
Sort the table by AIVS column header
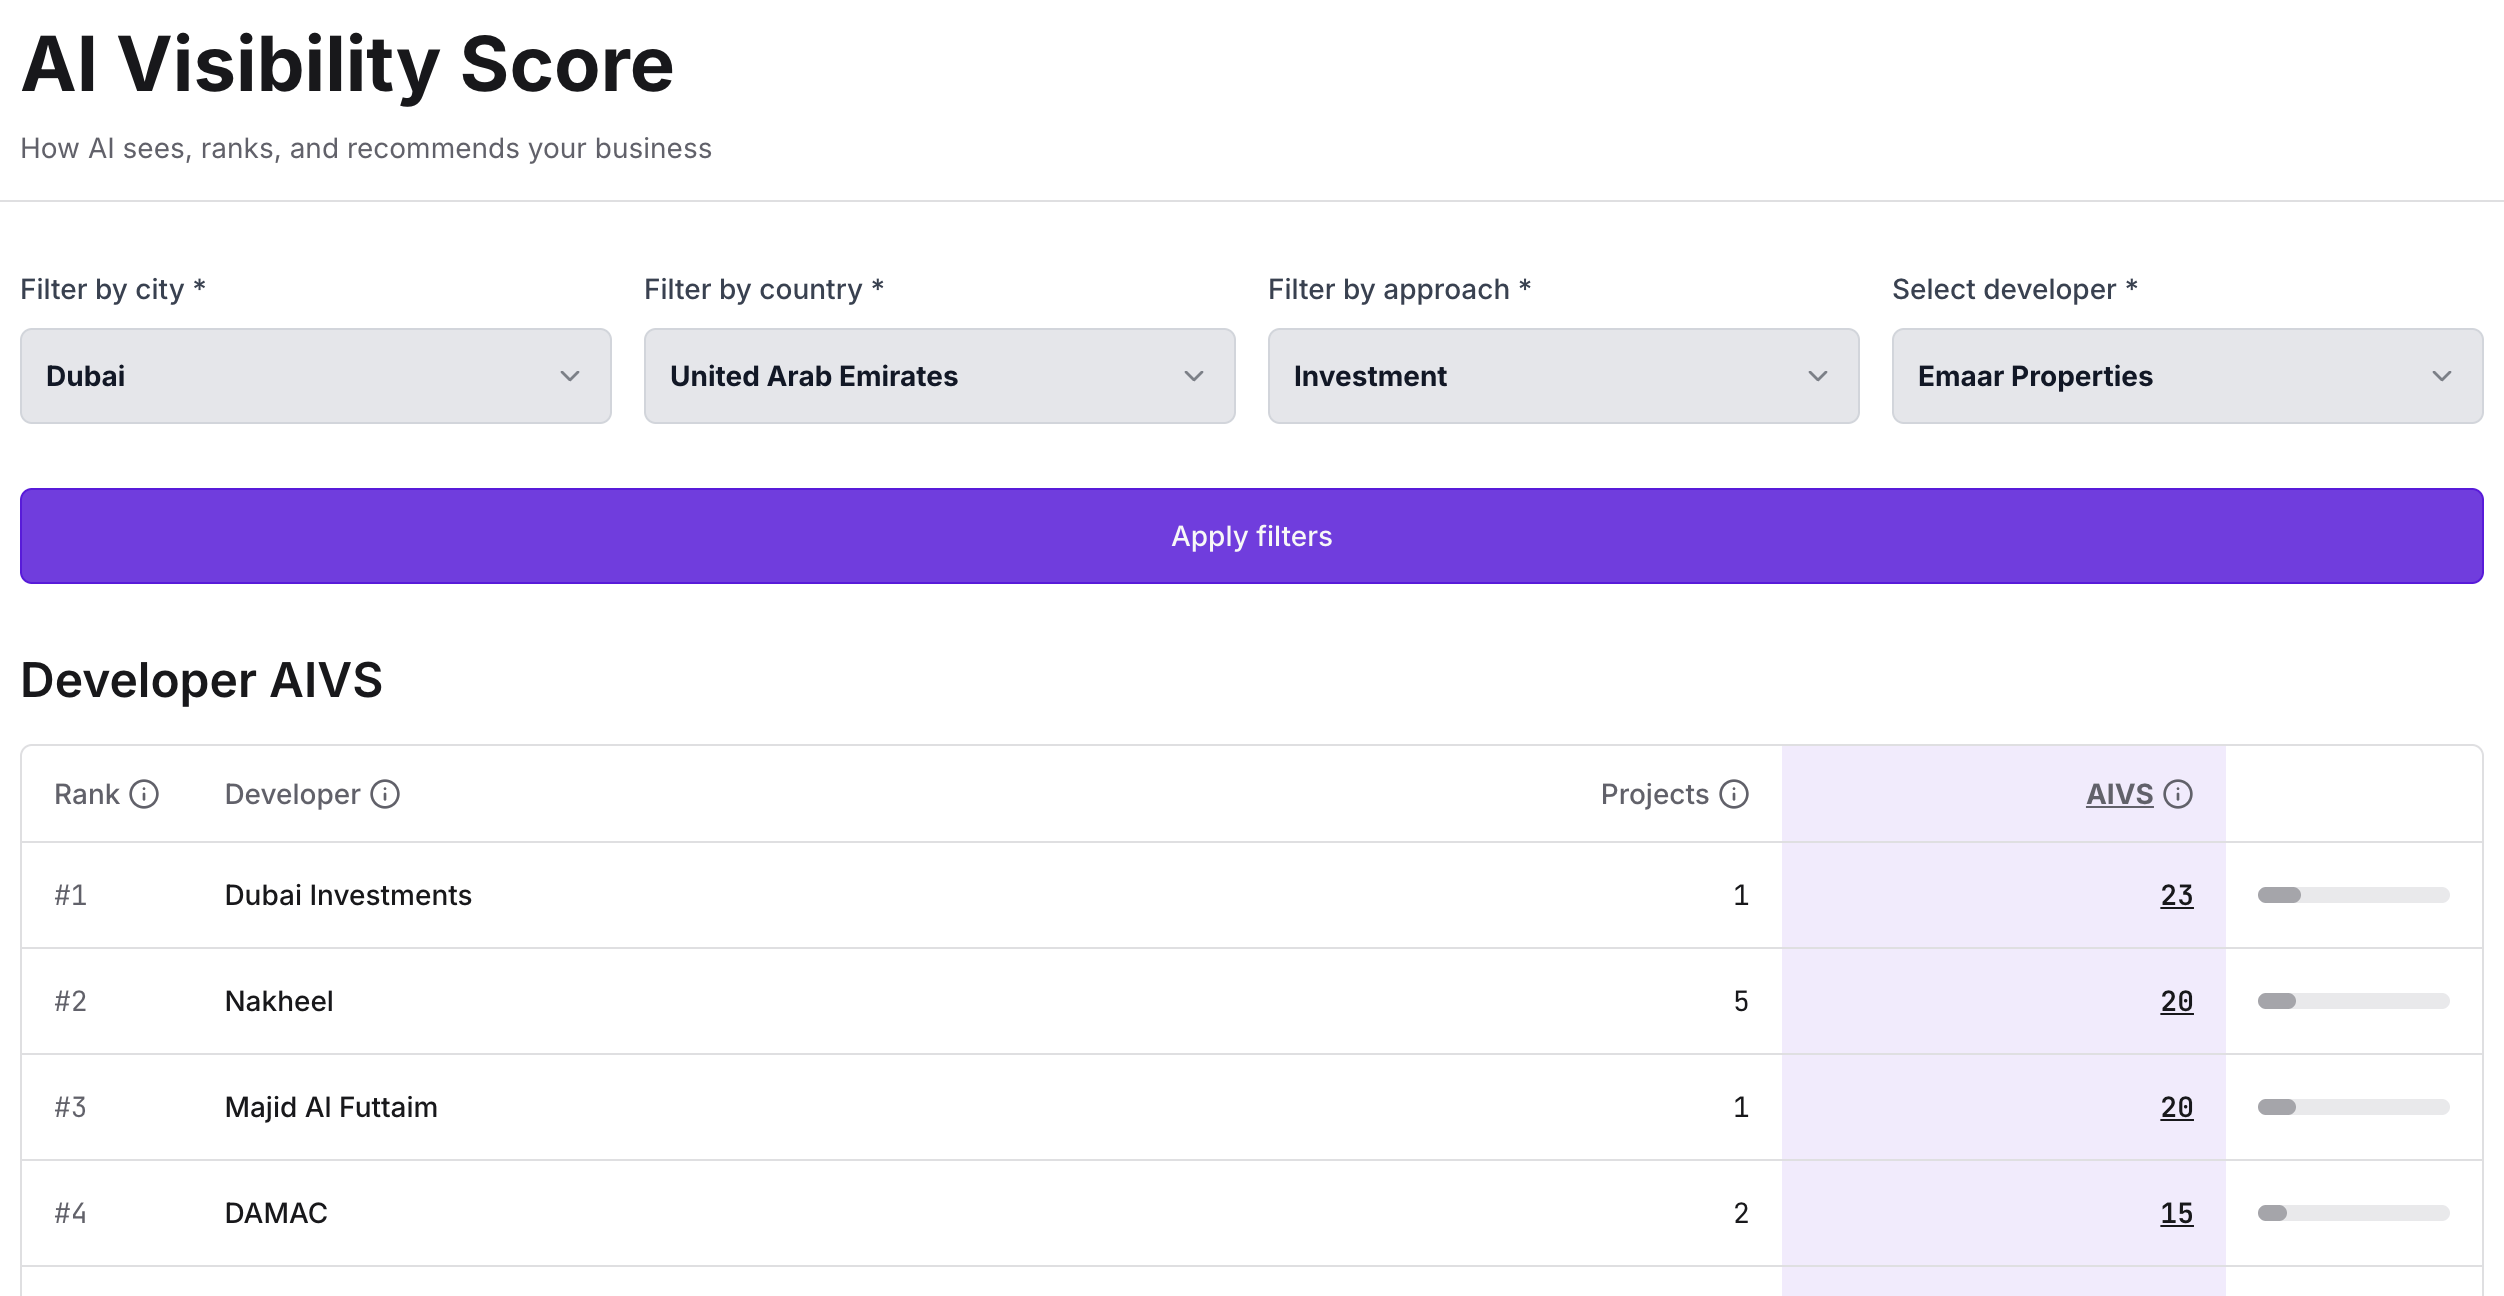(2119, 794)
